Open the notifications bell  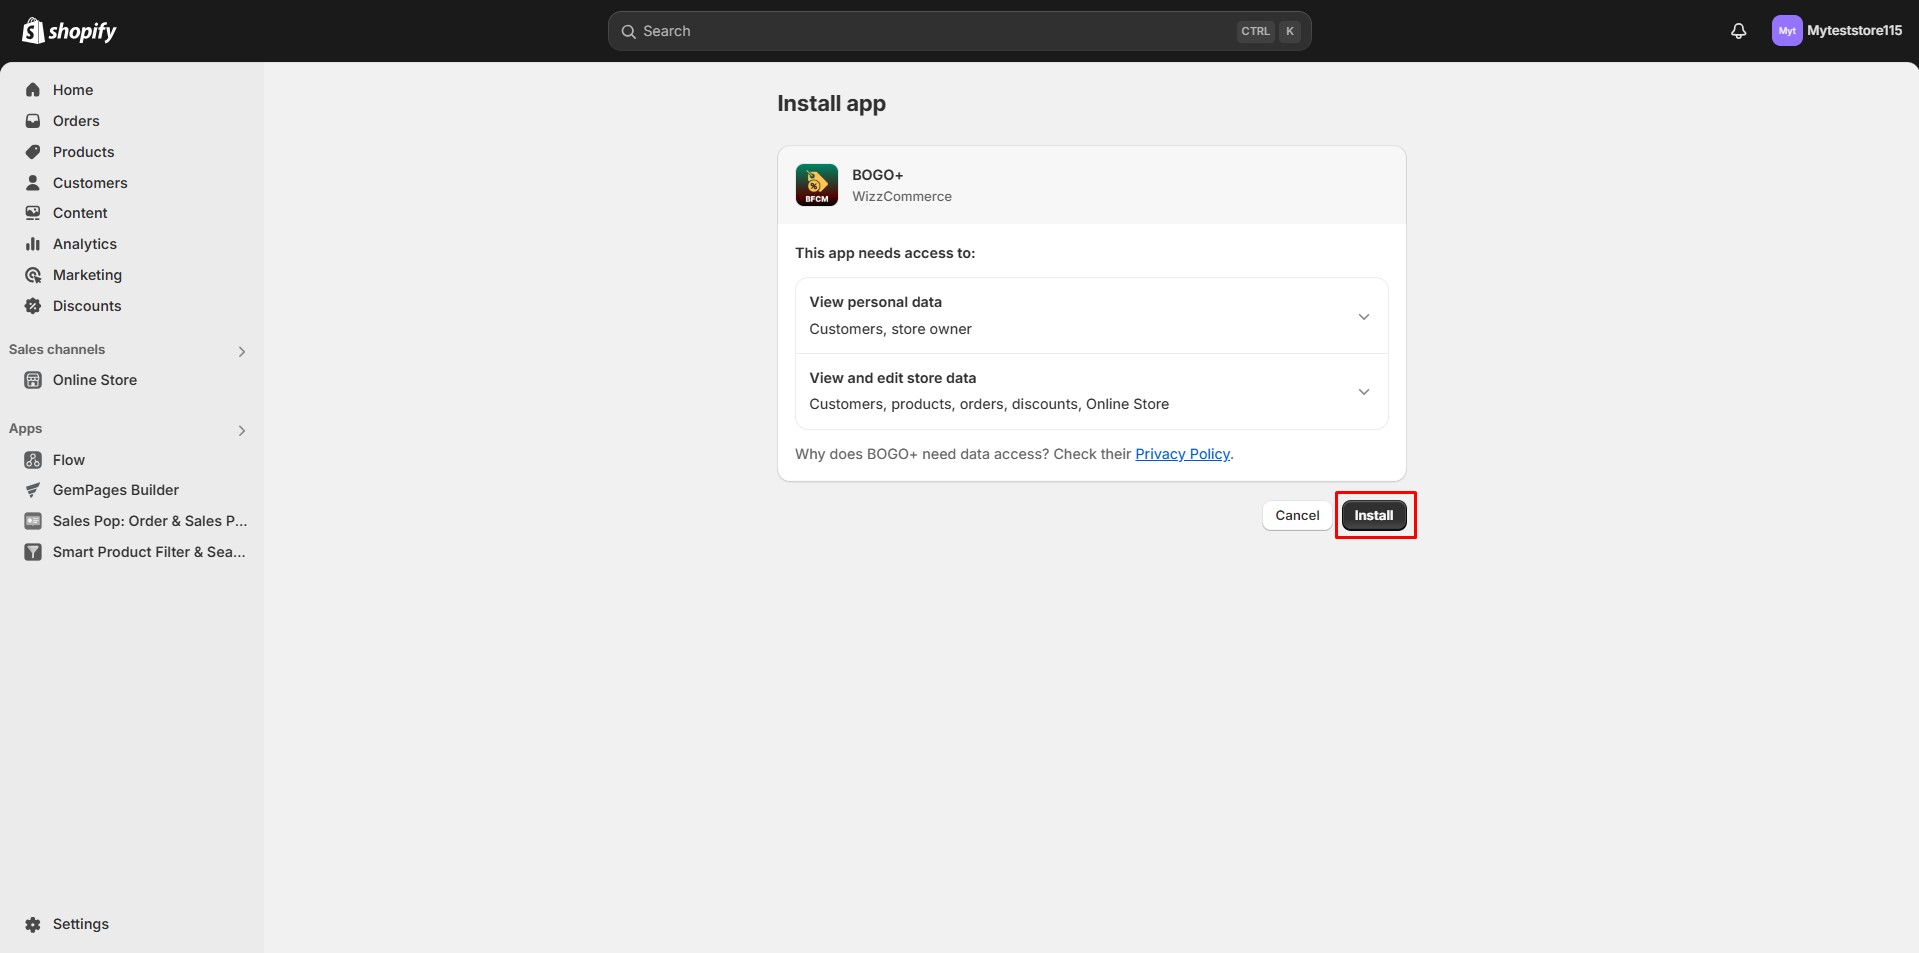(1739, 31)
